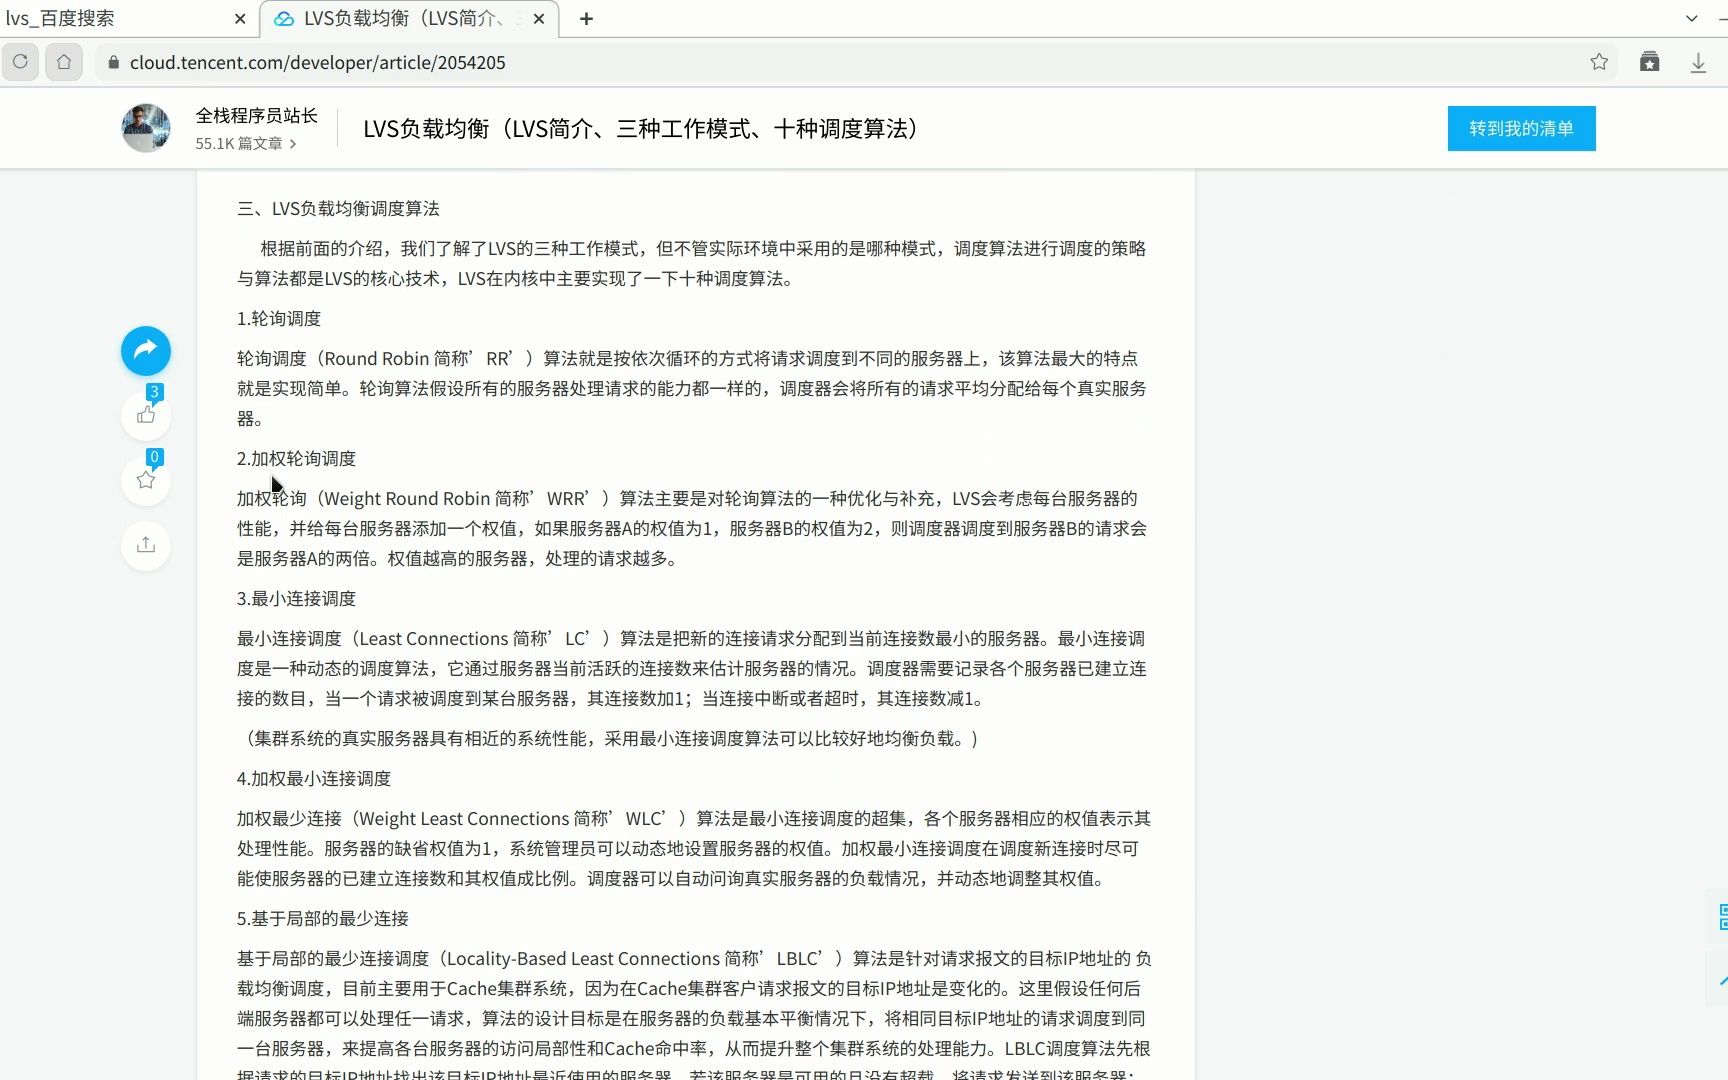1728x1080 pixels.
Task: Like the article with thumbs-up icon
Action: point(146,415)
